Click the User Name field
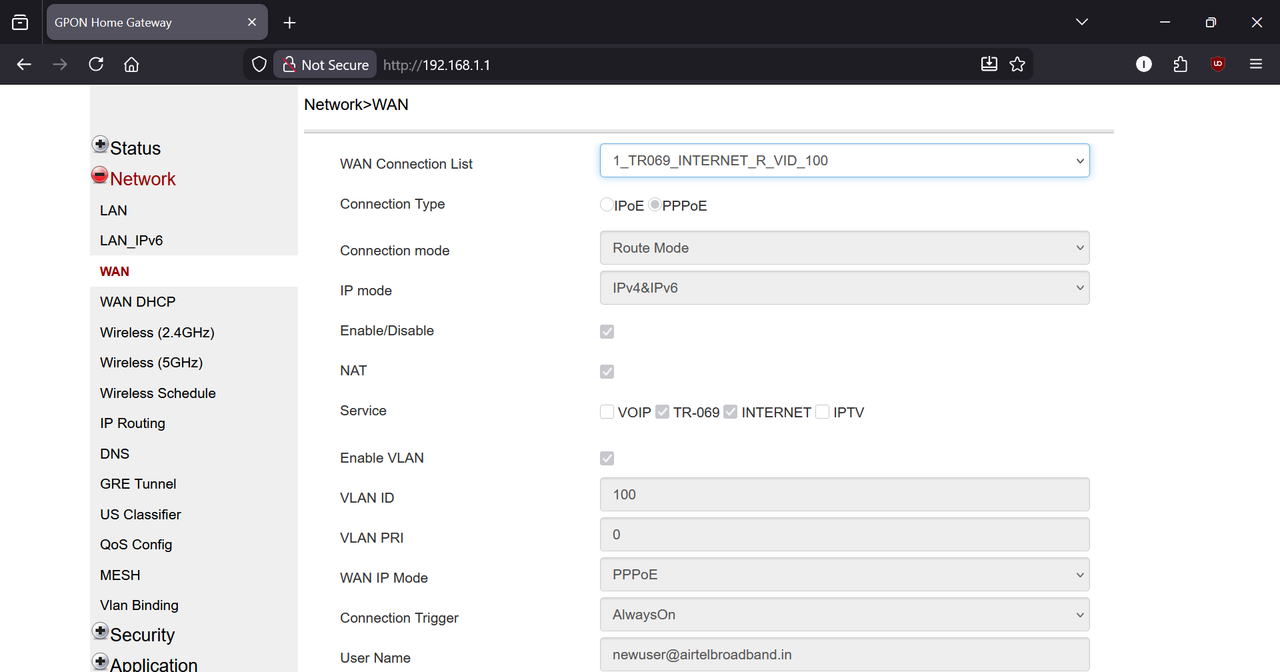This screenshot has width=1280, height=672. [844, 654]
